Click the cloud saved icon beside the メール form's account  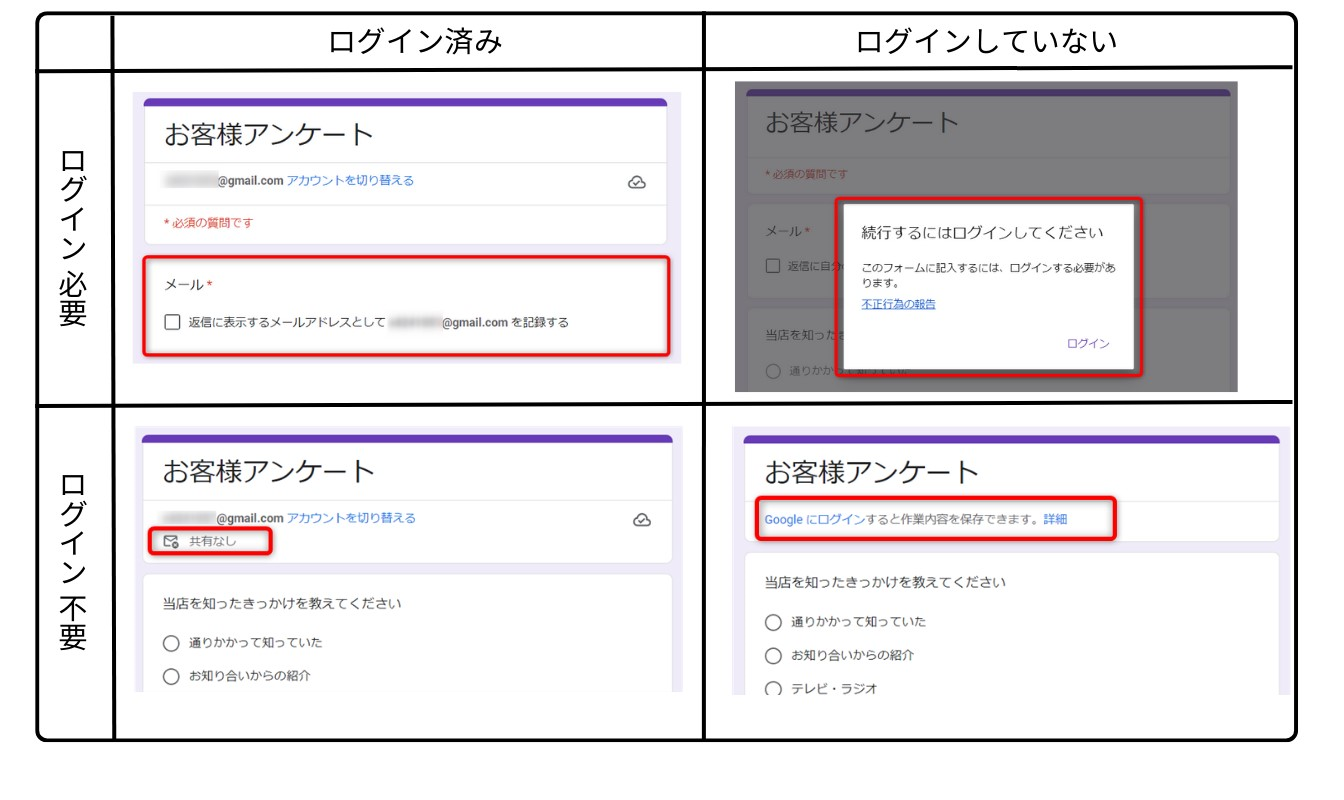(x=636, y=182)
